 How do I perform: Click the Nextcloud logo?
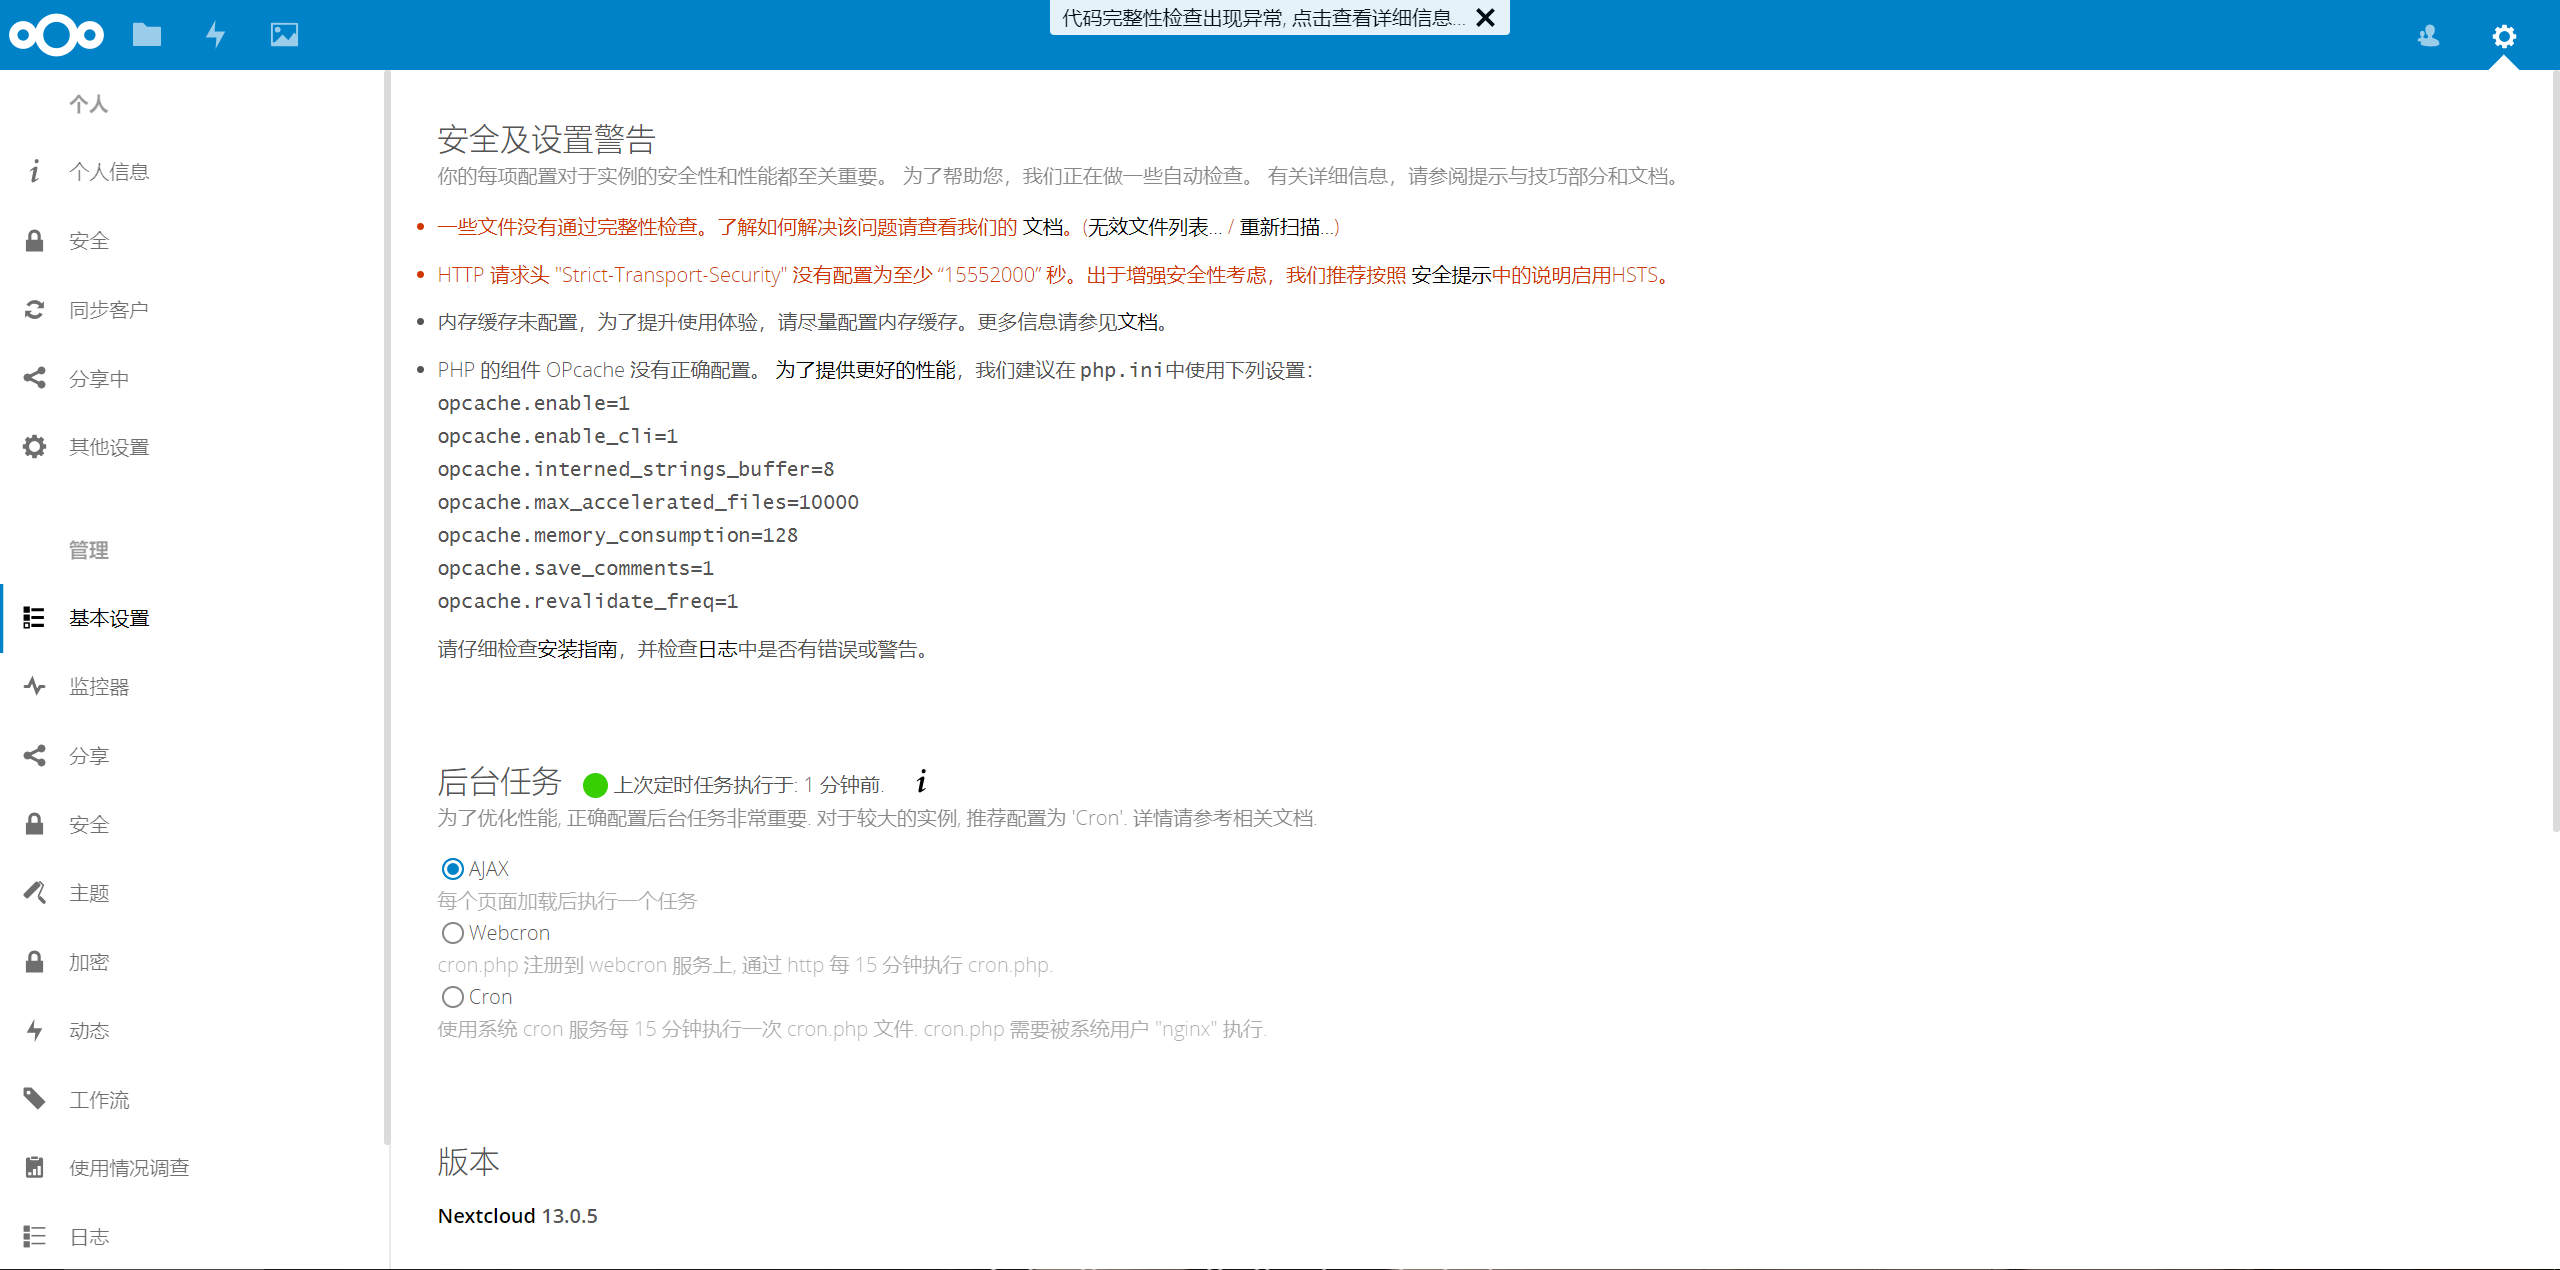coord(56,35)
